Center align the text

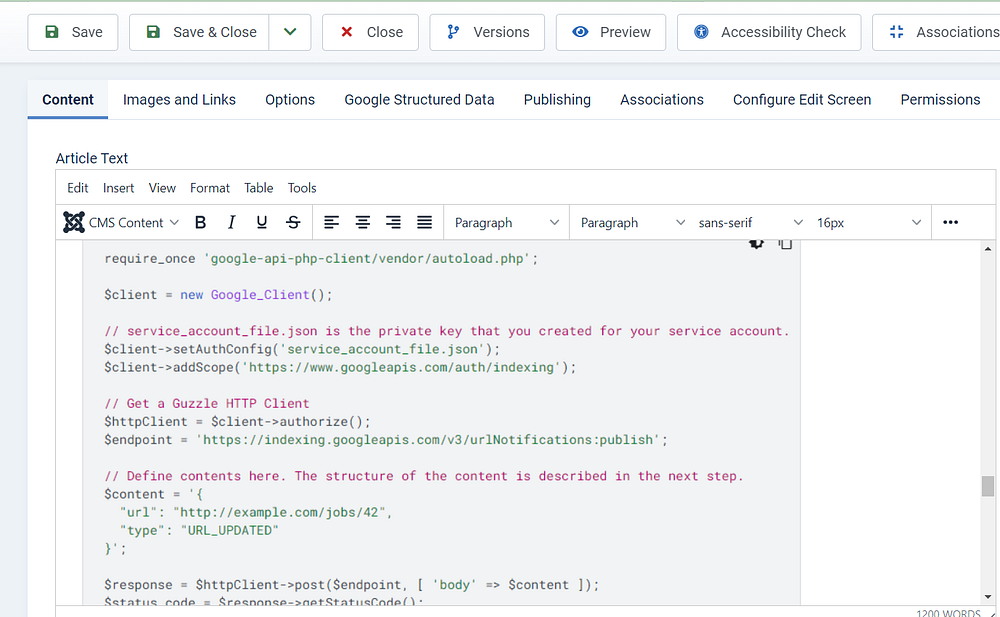pos(362,222)
